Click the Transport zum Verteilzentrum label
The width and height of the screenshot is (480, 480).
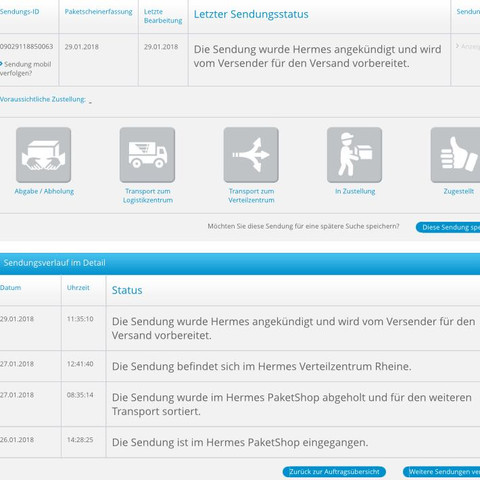point(251,196)
